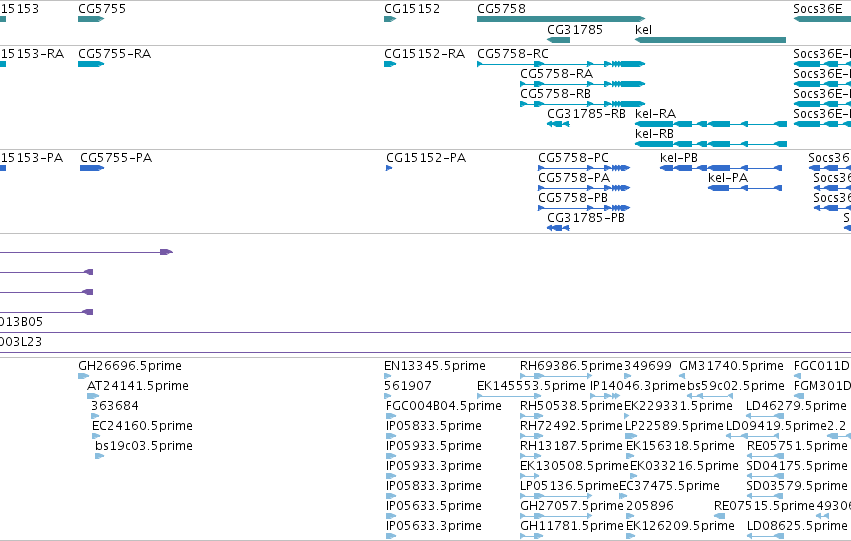Open EST label SD04175.5prime

(x=797, y=466)
